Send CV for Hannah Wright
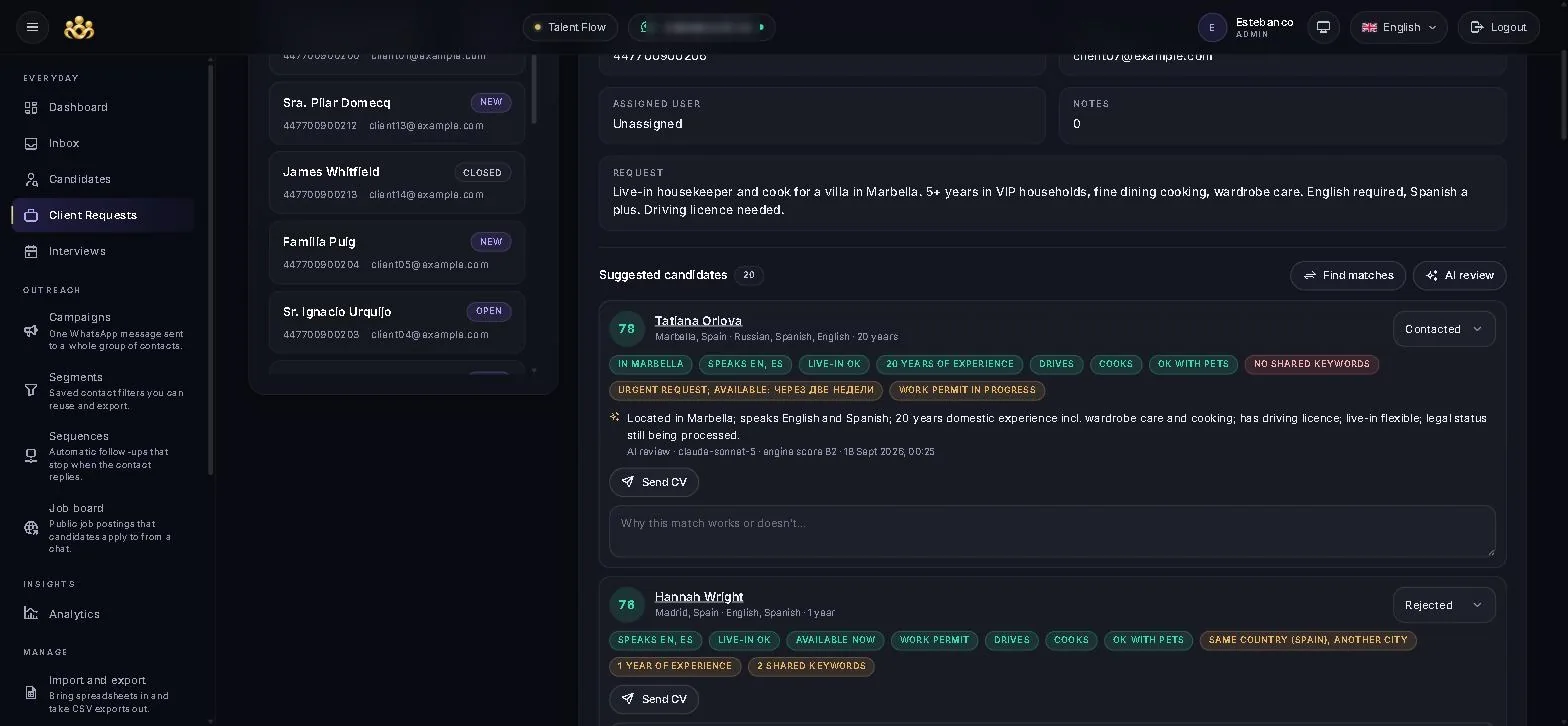The width and height of the screenshot is (1568, 726). pyautogui.click(x=654, y=699)
